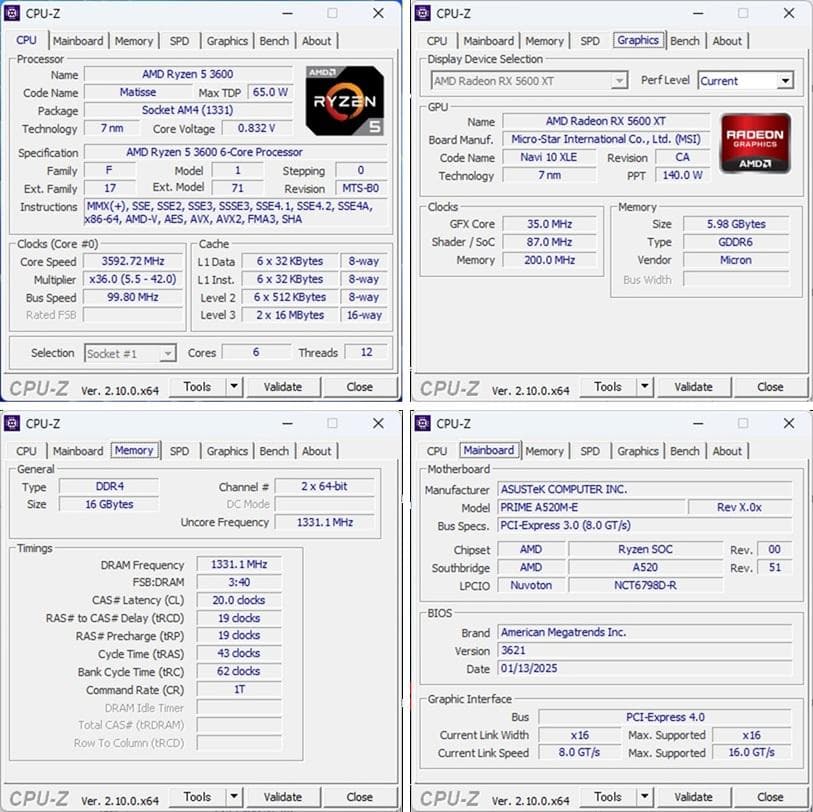
Task: Click the Board Manuf. value 'Micro-Star International Co., Ltd. (MSI)'
Action: tap(606, 139)
